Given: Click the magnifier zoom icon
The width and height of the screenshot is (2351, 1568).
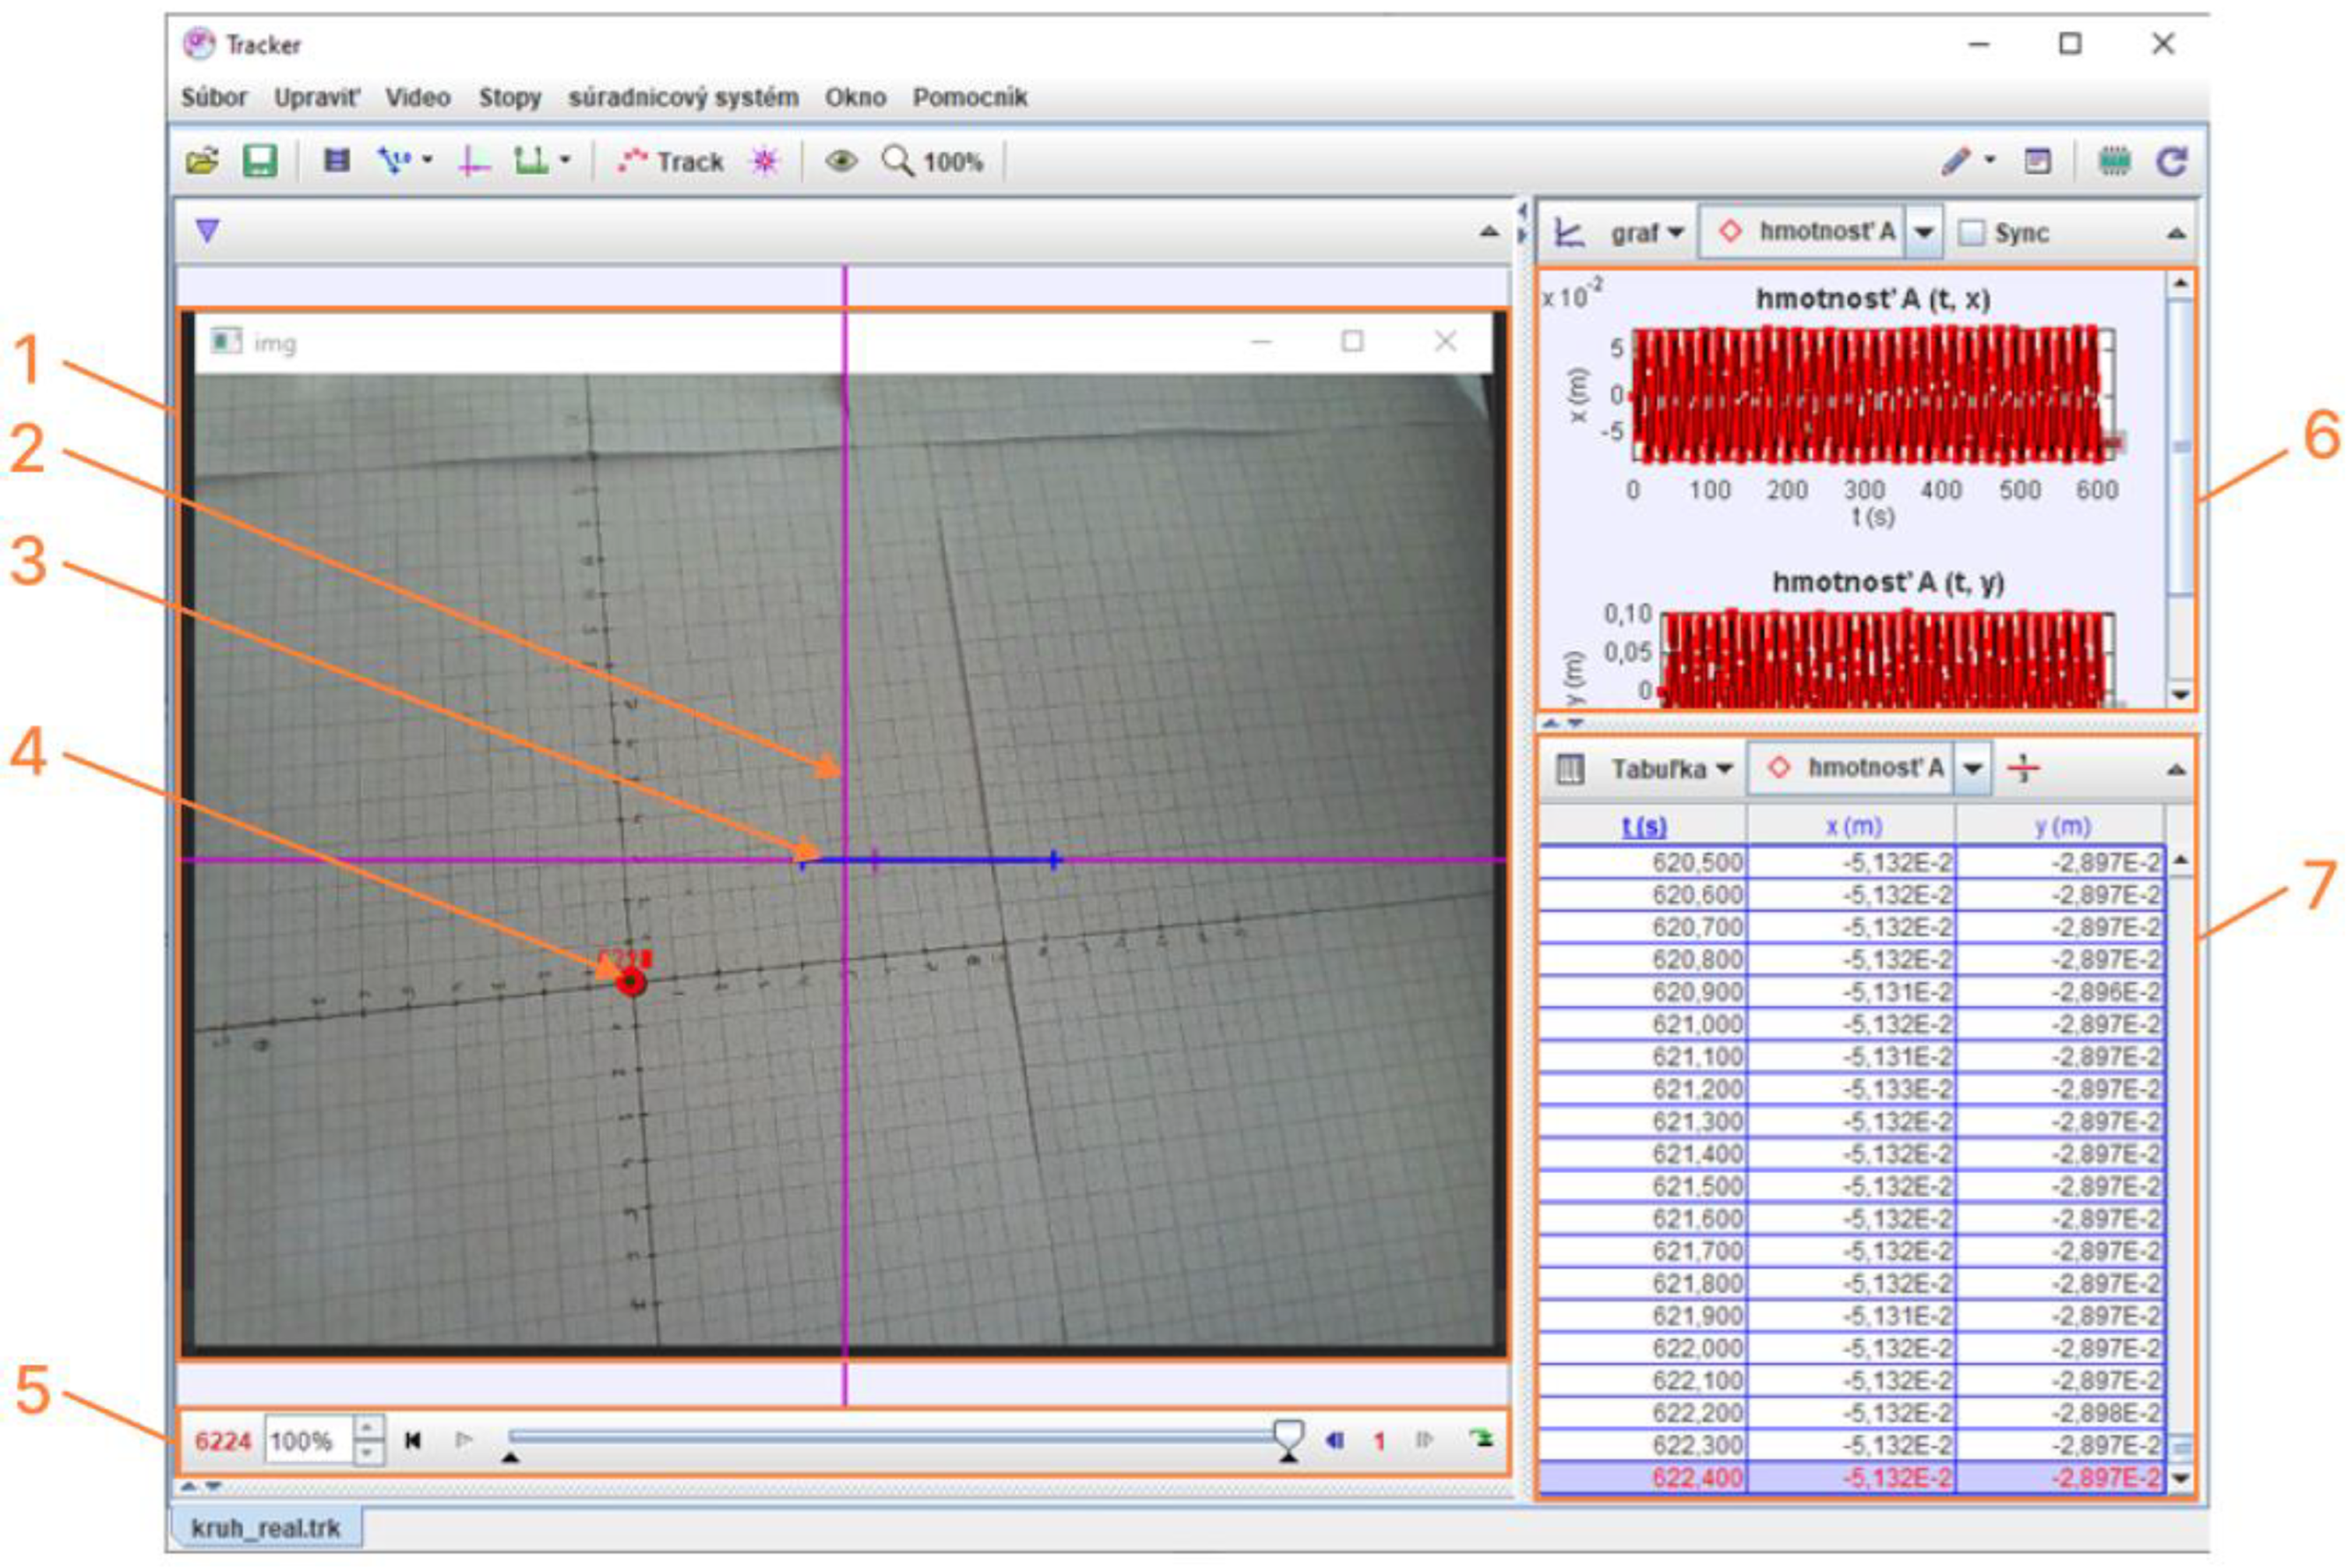Looking at the screenshot, I should (x=897, y=162).
